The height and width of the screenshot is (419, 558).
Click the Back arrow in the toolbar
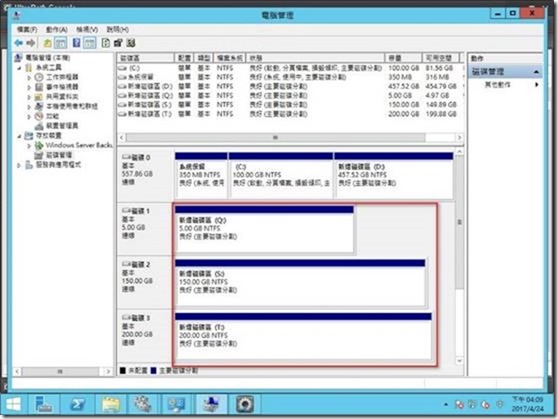tap(19, 43)
